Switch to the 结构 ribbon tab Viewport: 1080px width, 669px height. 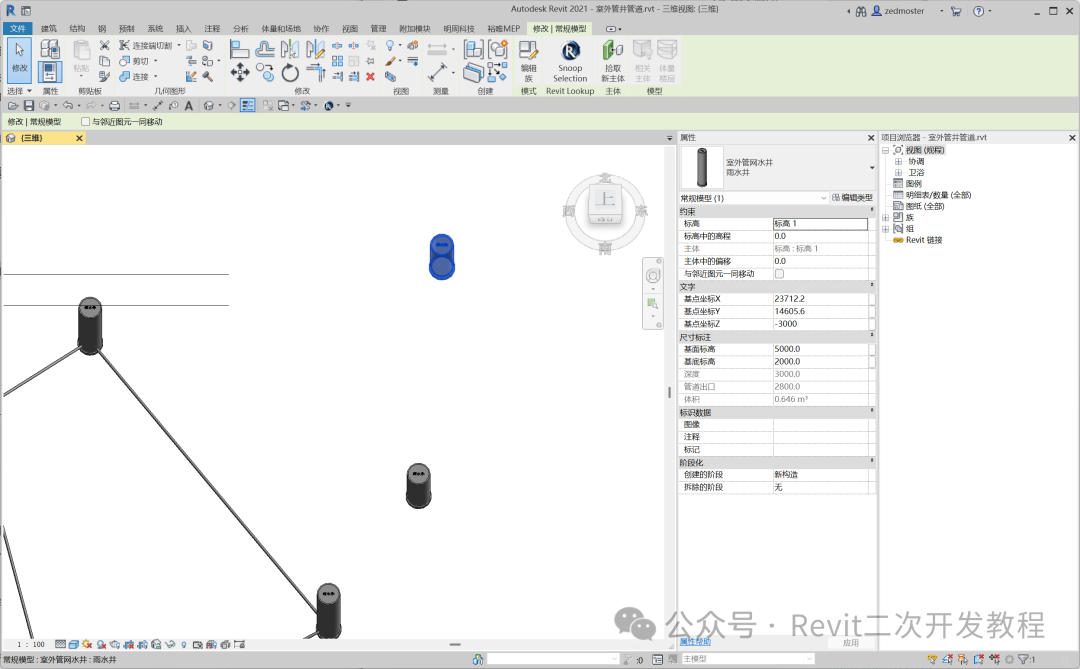pyautogui.click(x=77, y=28)
